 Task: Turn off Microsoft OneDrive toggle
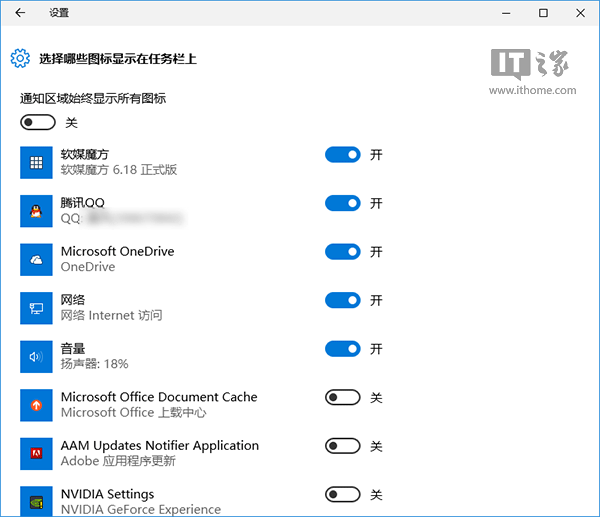click(342, 252)
